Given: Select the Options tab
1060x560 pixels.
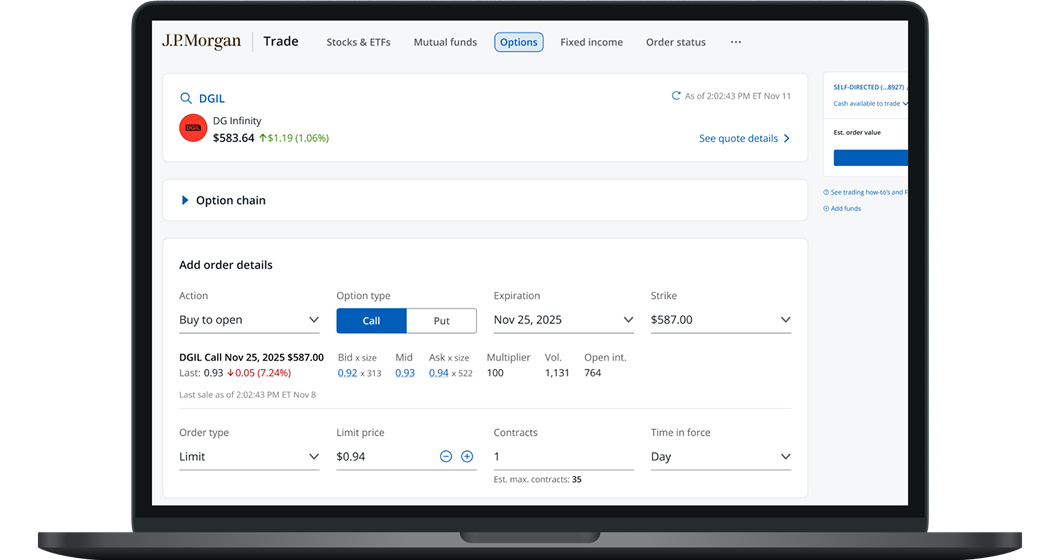Looking at the screenshot, I should [519, 42].
